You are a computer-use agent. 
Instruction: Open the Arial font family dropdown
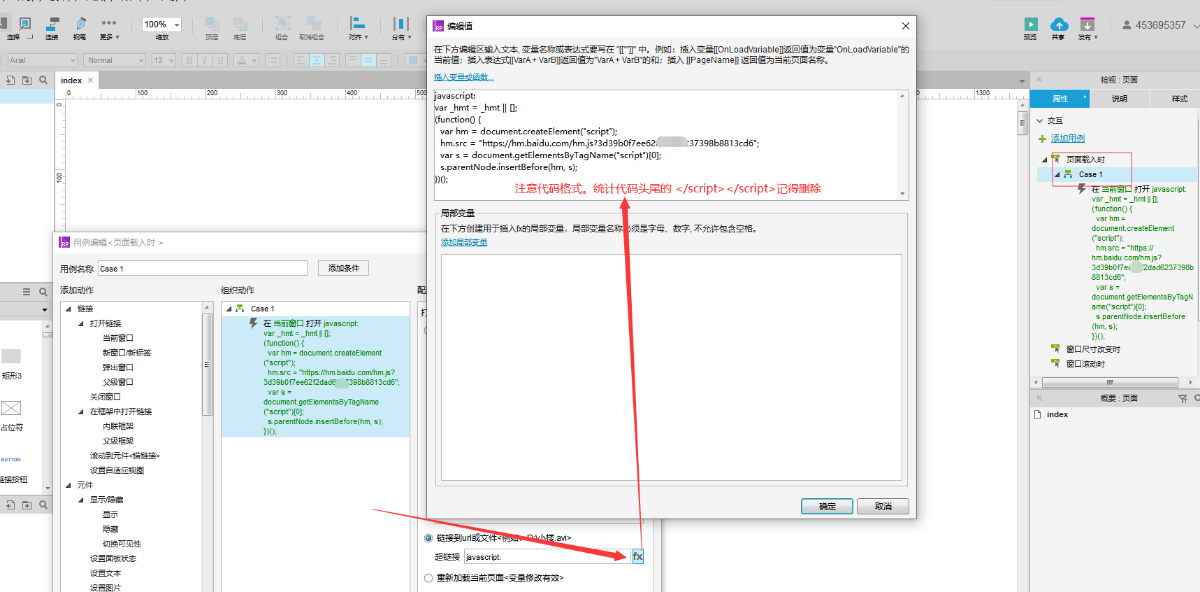point(43,60)
